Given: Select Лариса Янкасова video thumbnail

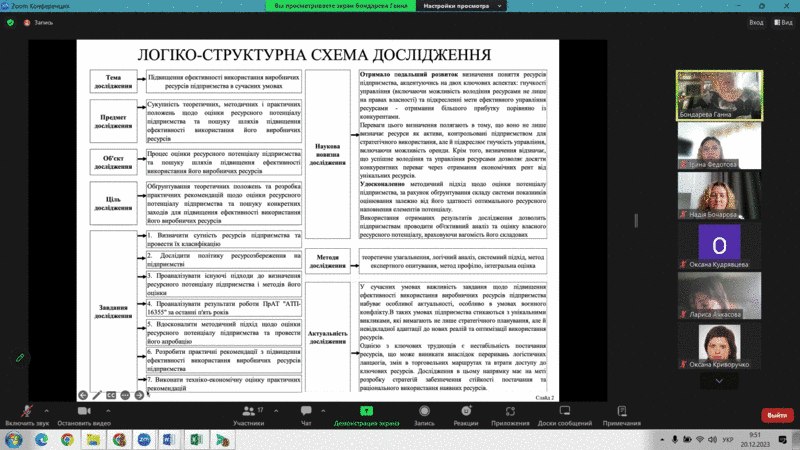Looking at the screenshot, I should pyautogui.click(x=719, y=295).
